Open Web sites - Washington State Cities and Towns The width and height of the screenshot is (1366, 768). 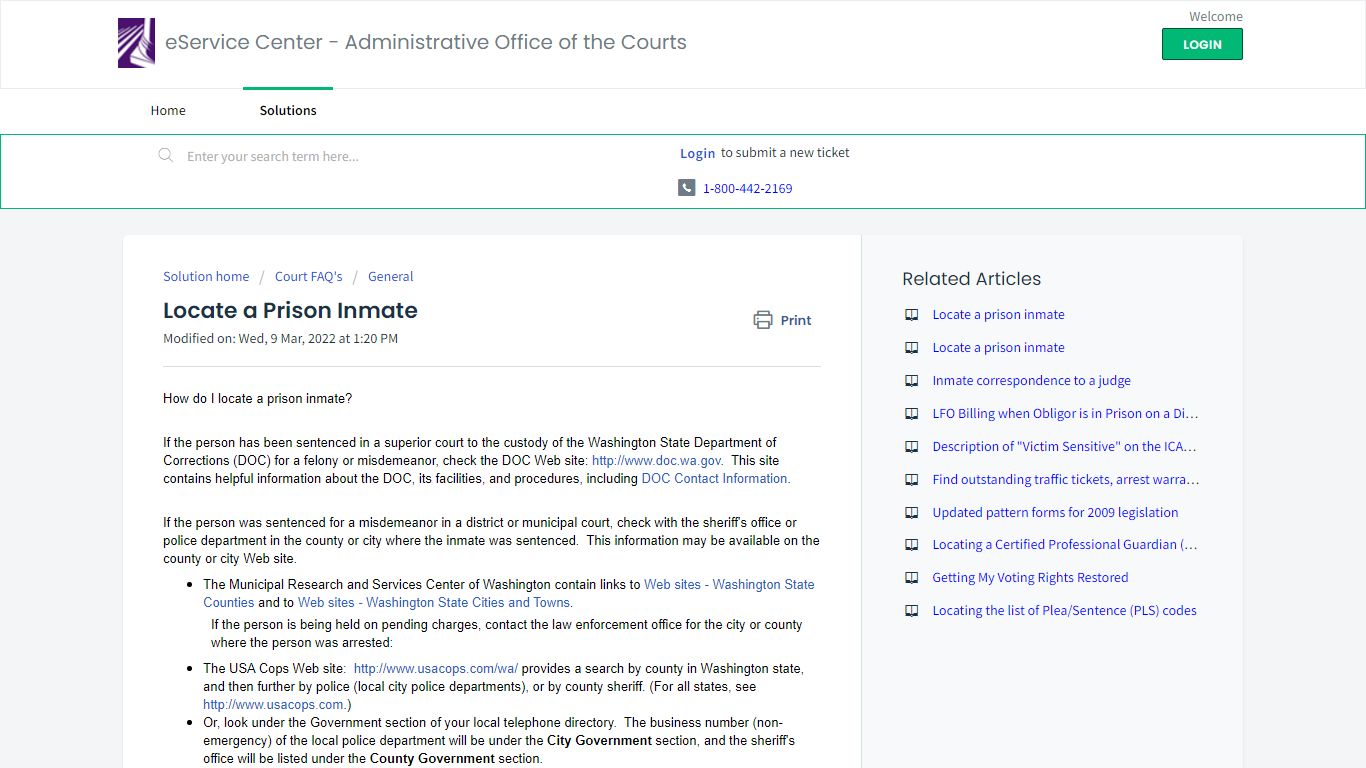pos(434,603)
